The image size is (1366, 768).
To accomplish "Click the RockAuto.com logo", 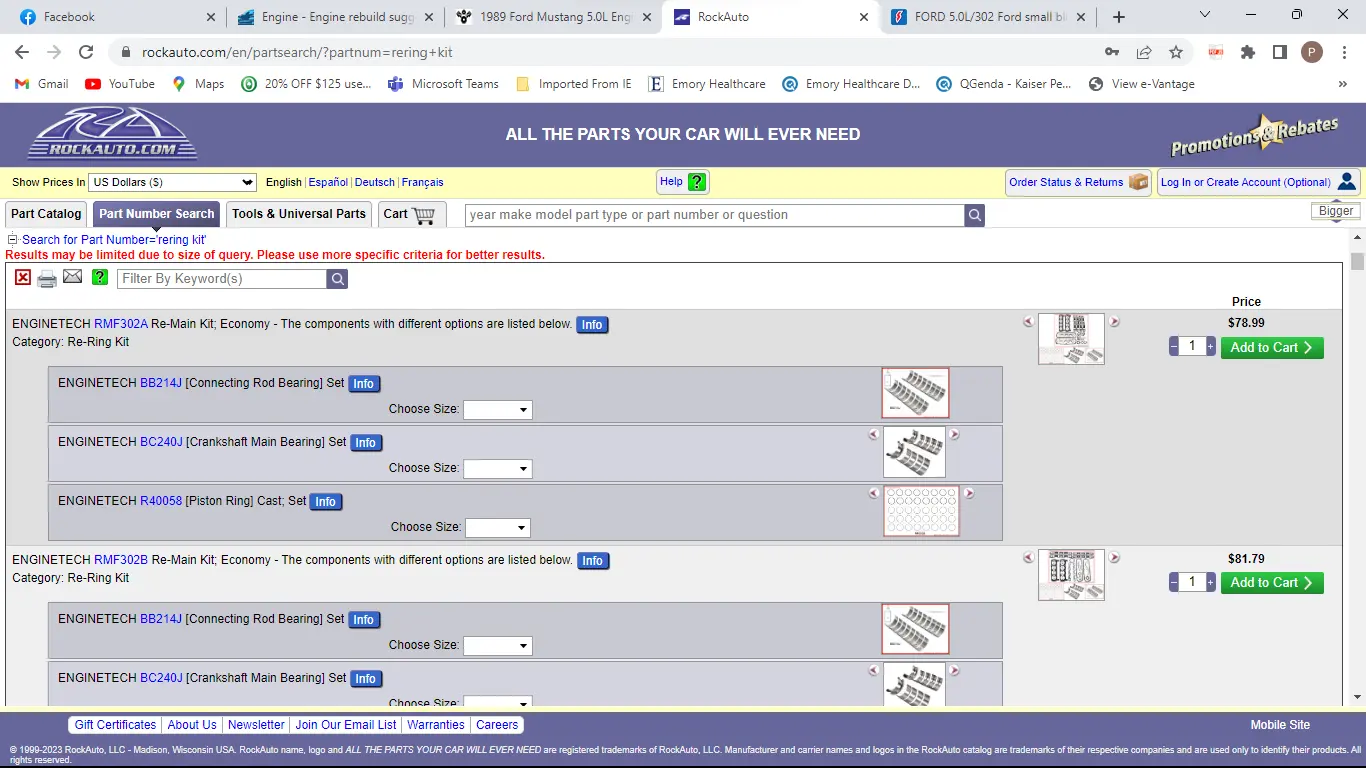I will 113,133.
